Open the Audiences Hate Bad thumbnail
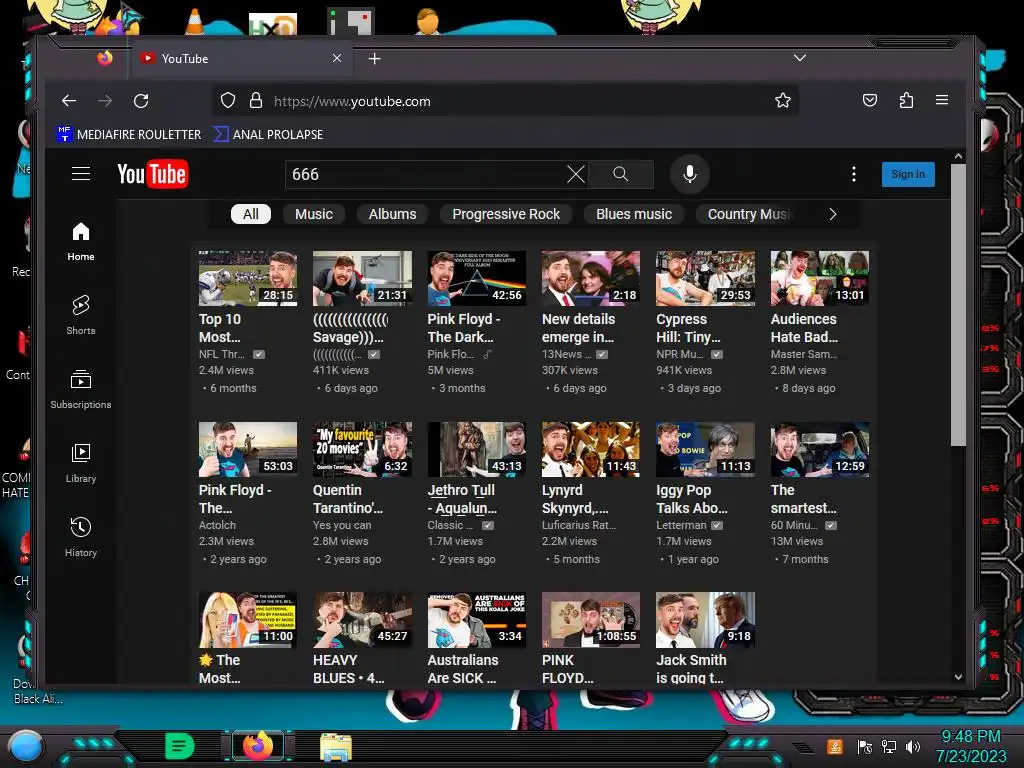 tap(820, 278)
